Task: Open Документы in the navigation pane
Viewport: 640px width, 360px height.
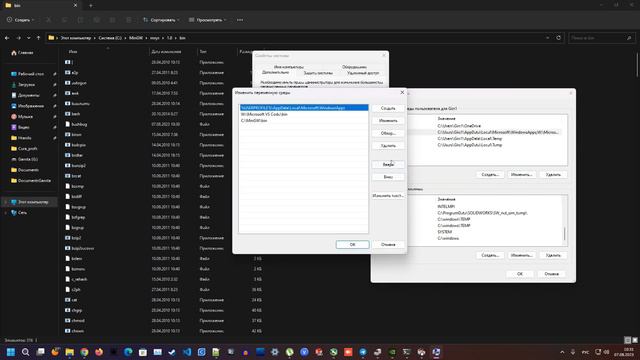Action: pyautogui.click(x=29, y=95)
